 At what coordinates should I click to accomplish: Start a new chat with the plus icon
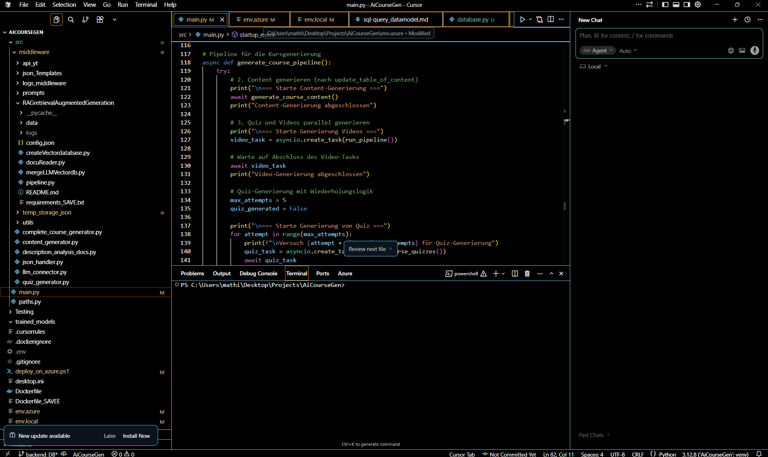coord(734,19)
